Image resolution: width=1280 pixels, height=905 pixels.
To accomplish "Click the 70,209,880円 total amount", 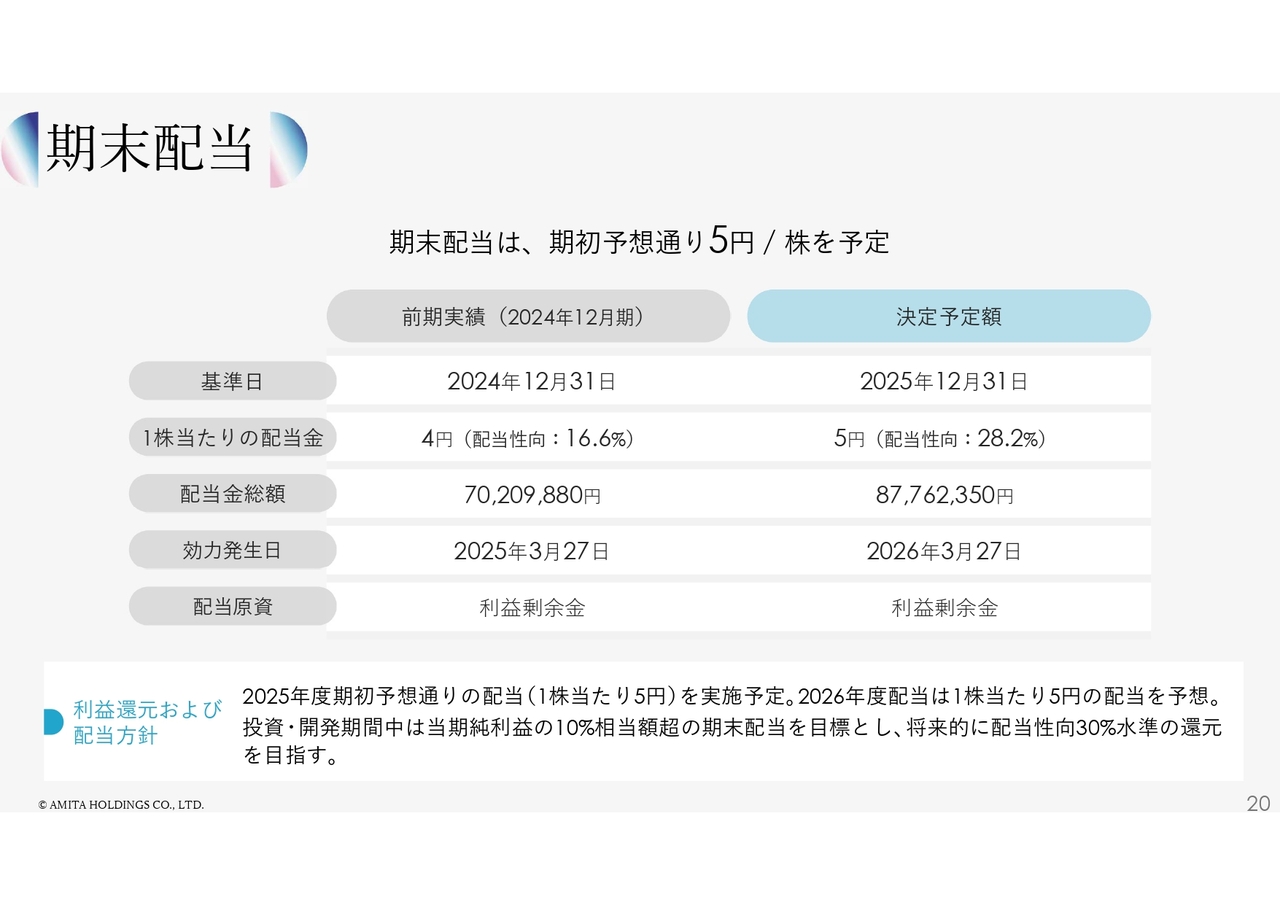I will pyautogui.click(x=532, y=495).
